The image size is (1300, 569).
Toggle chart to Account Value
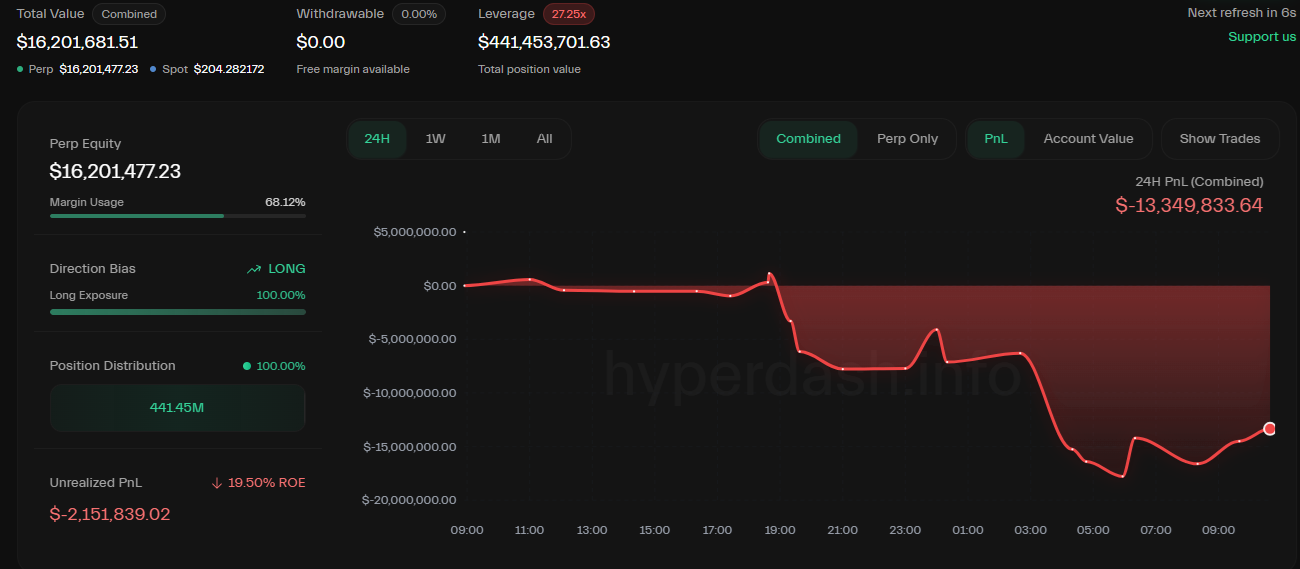(x=1088, y=139)
